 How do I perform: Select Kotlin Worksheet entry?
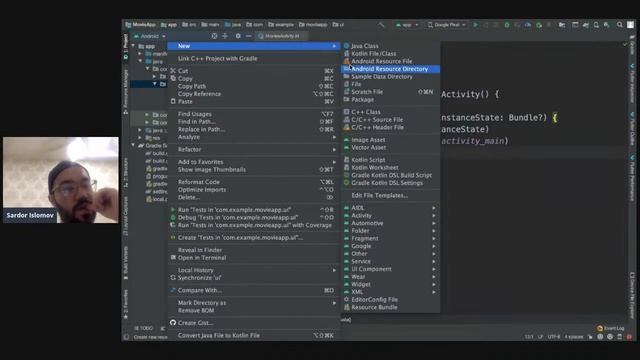click(390, 167)
